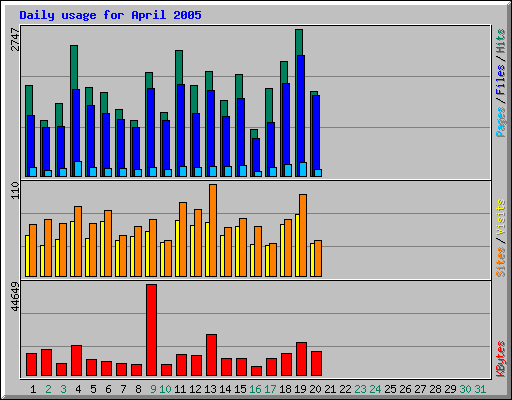Click the tallest red KBytes bar for day 9
This screenshot has width=512, height=400.
[x=151, y=330]
